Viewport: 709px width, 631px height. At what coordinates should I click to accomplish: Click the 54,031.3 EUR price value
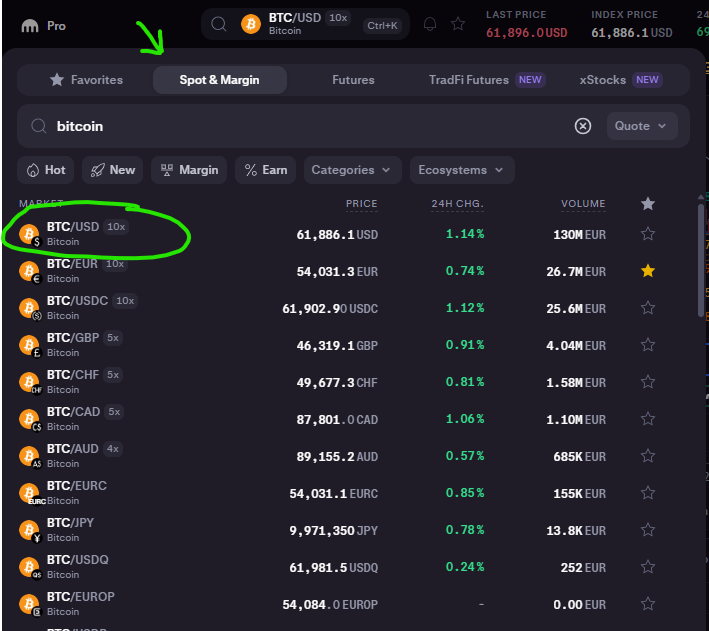click(337, 272)
